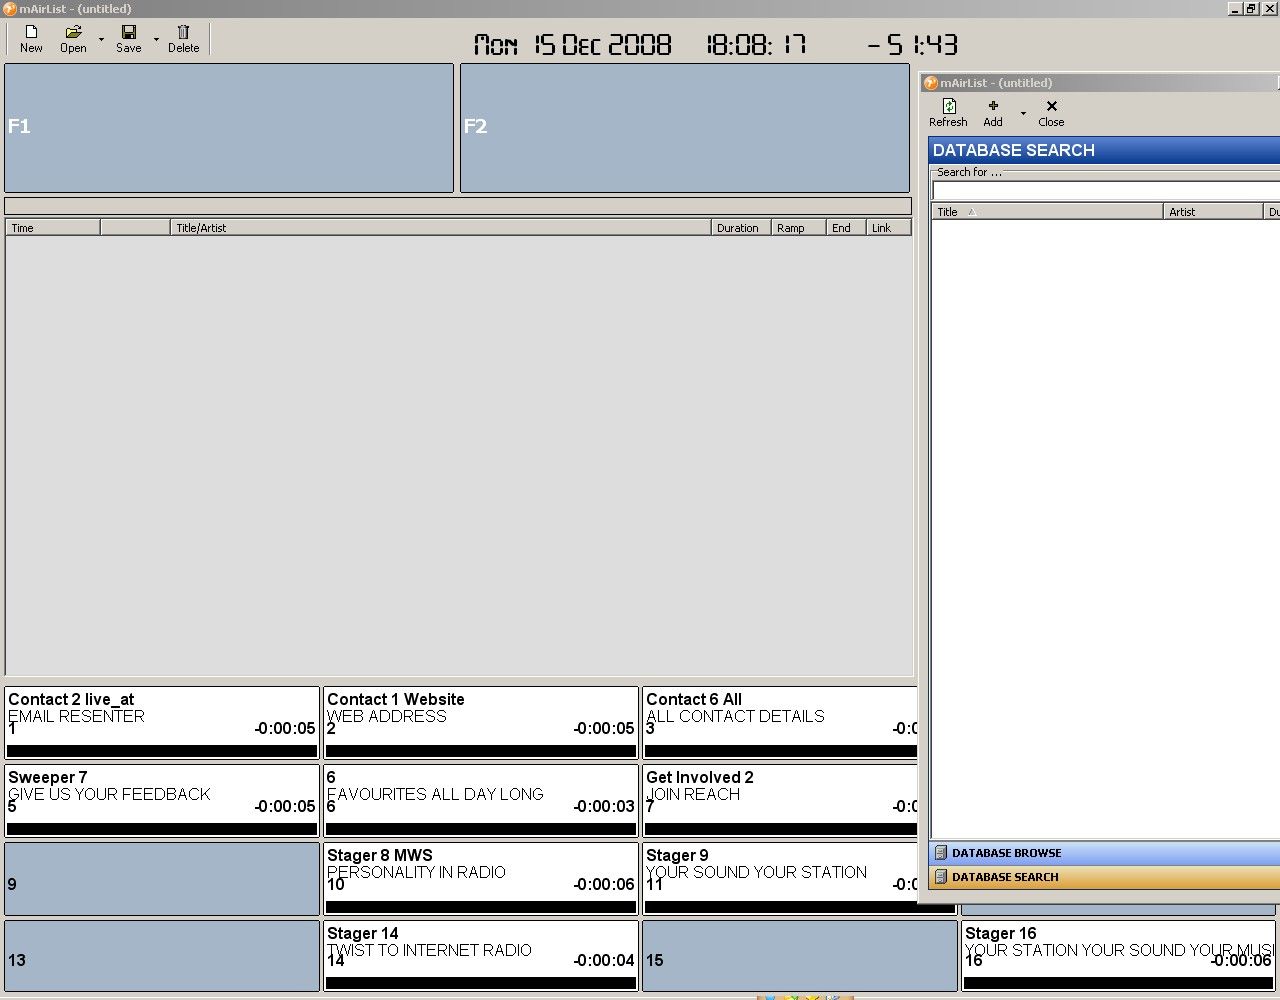Expand the Add button dropdown arrow
Screen dimensions: 1280x1000
pos(1022,113)
